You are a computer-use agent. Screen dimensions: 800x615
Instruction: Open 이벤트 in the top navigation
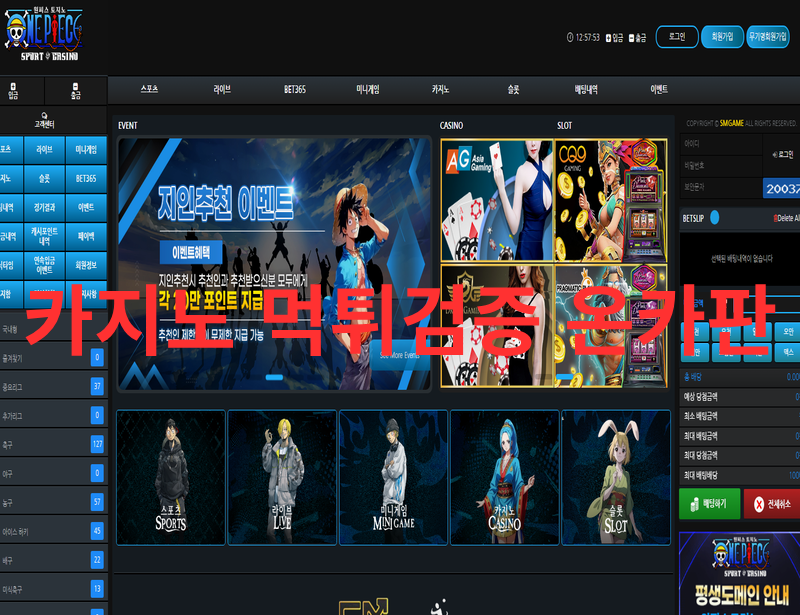[659, 89]
